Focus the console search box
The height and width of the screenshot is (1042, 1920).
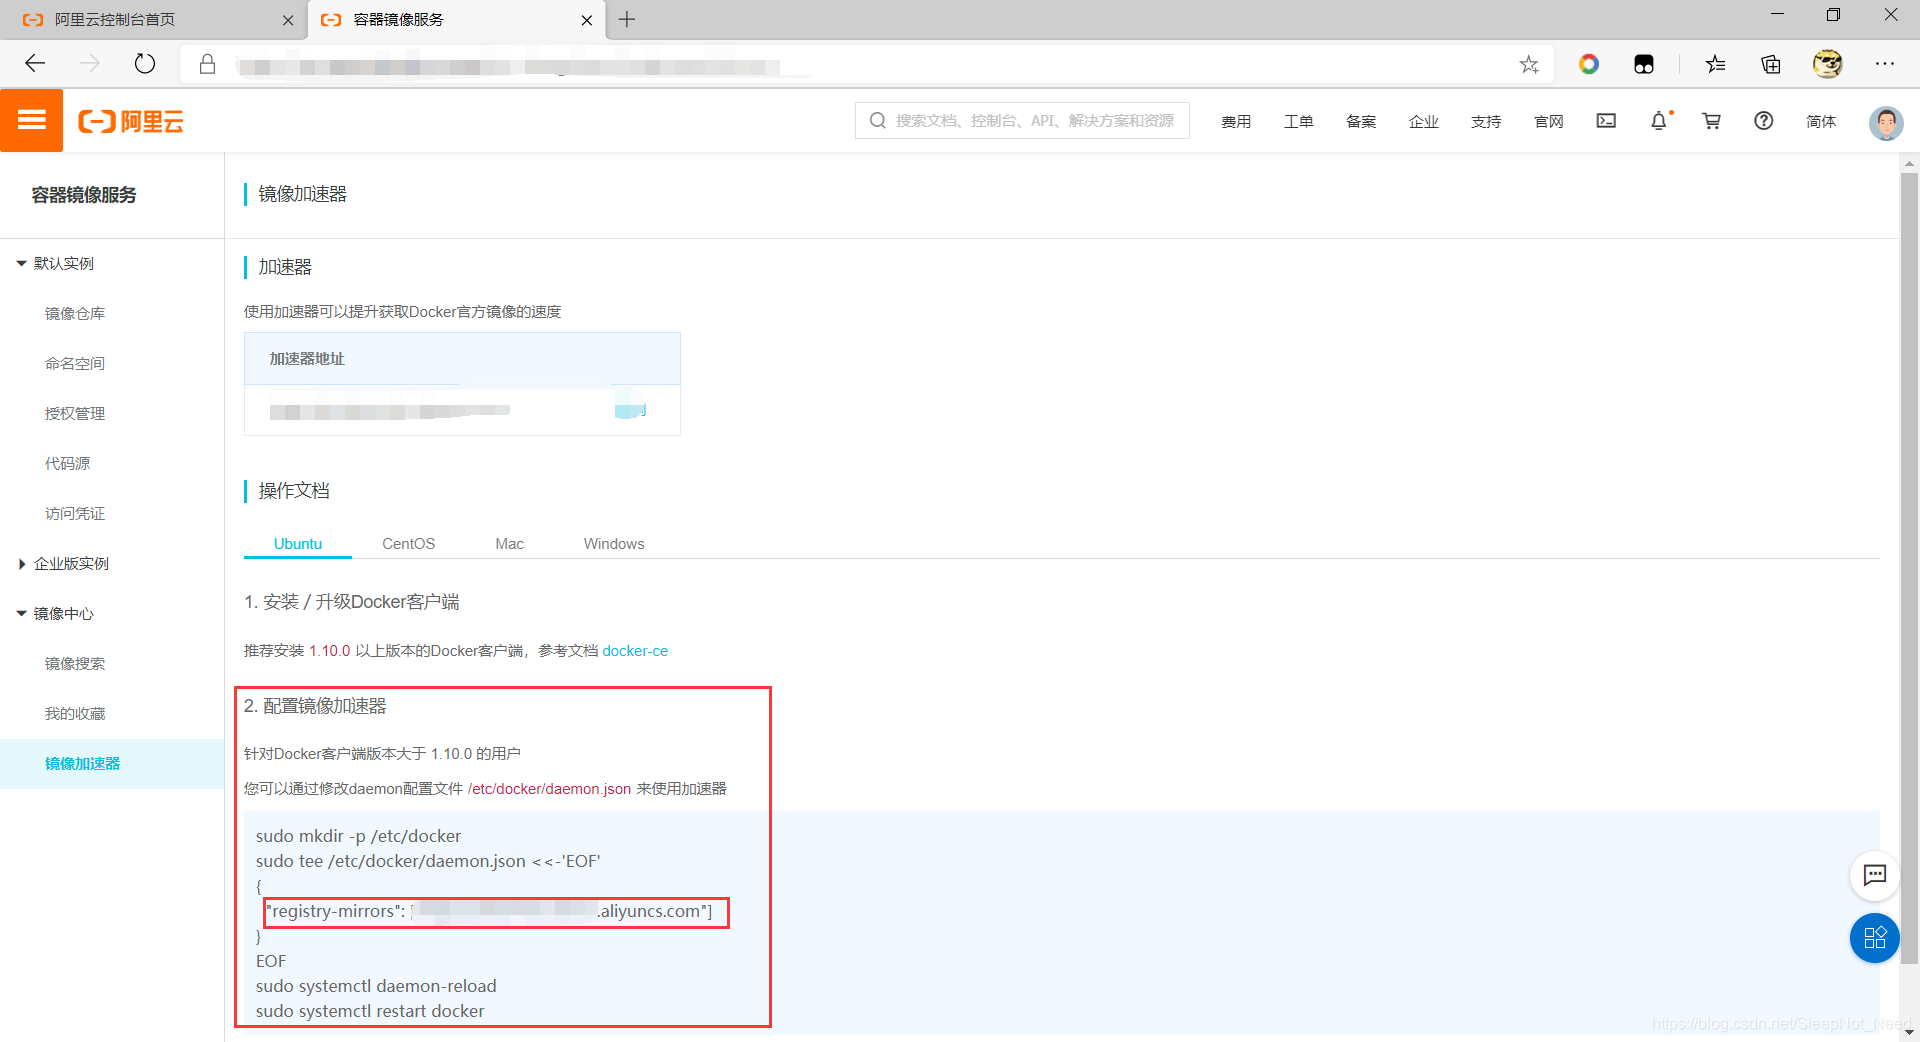(x=1022, y=121)
